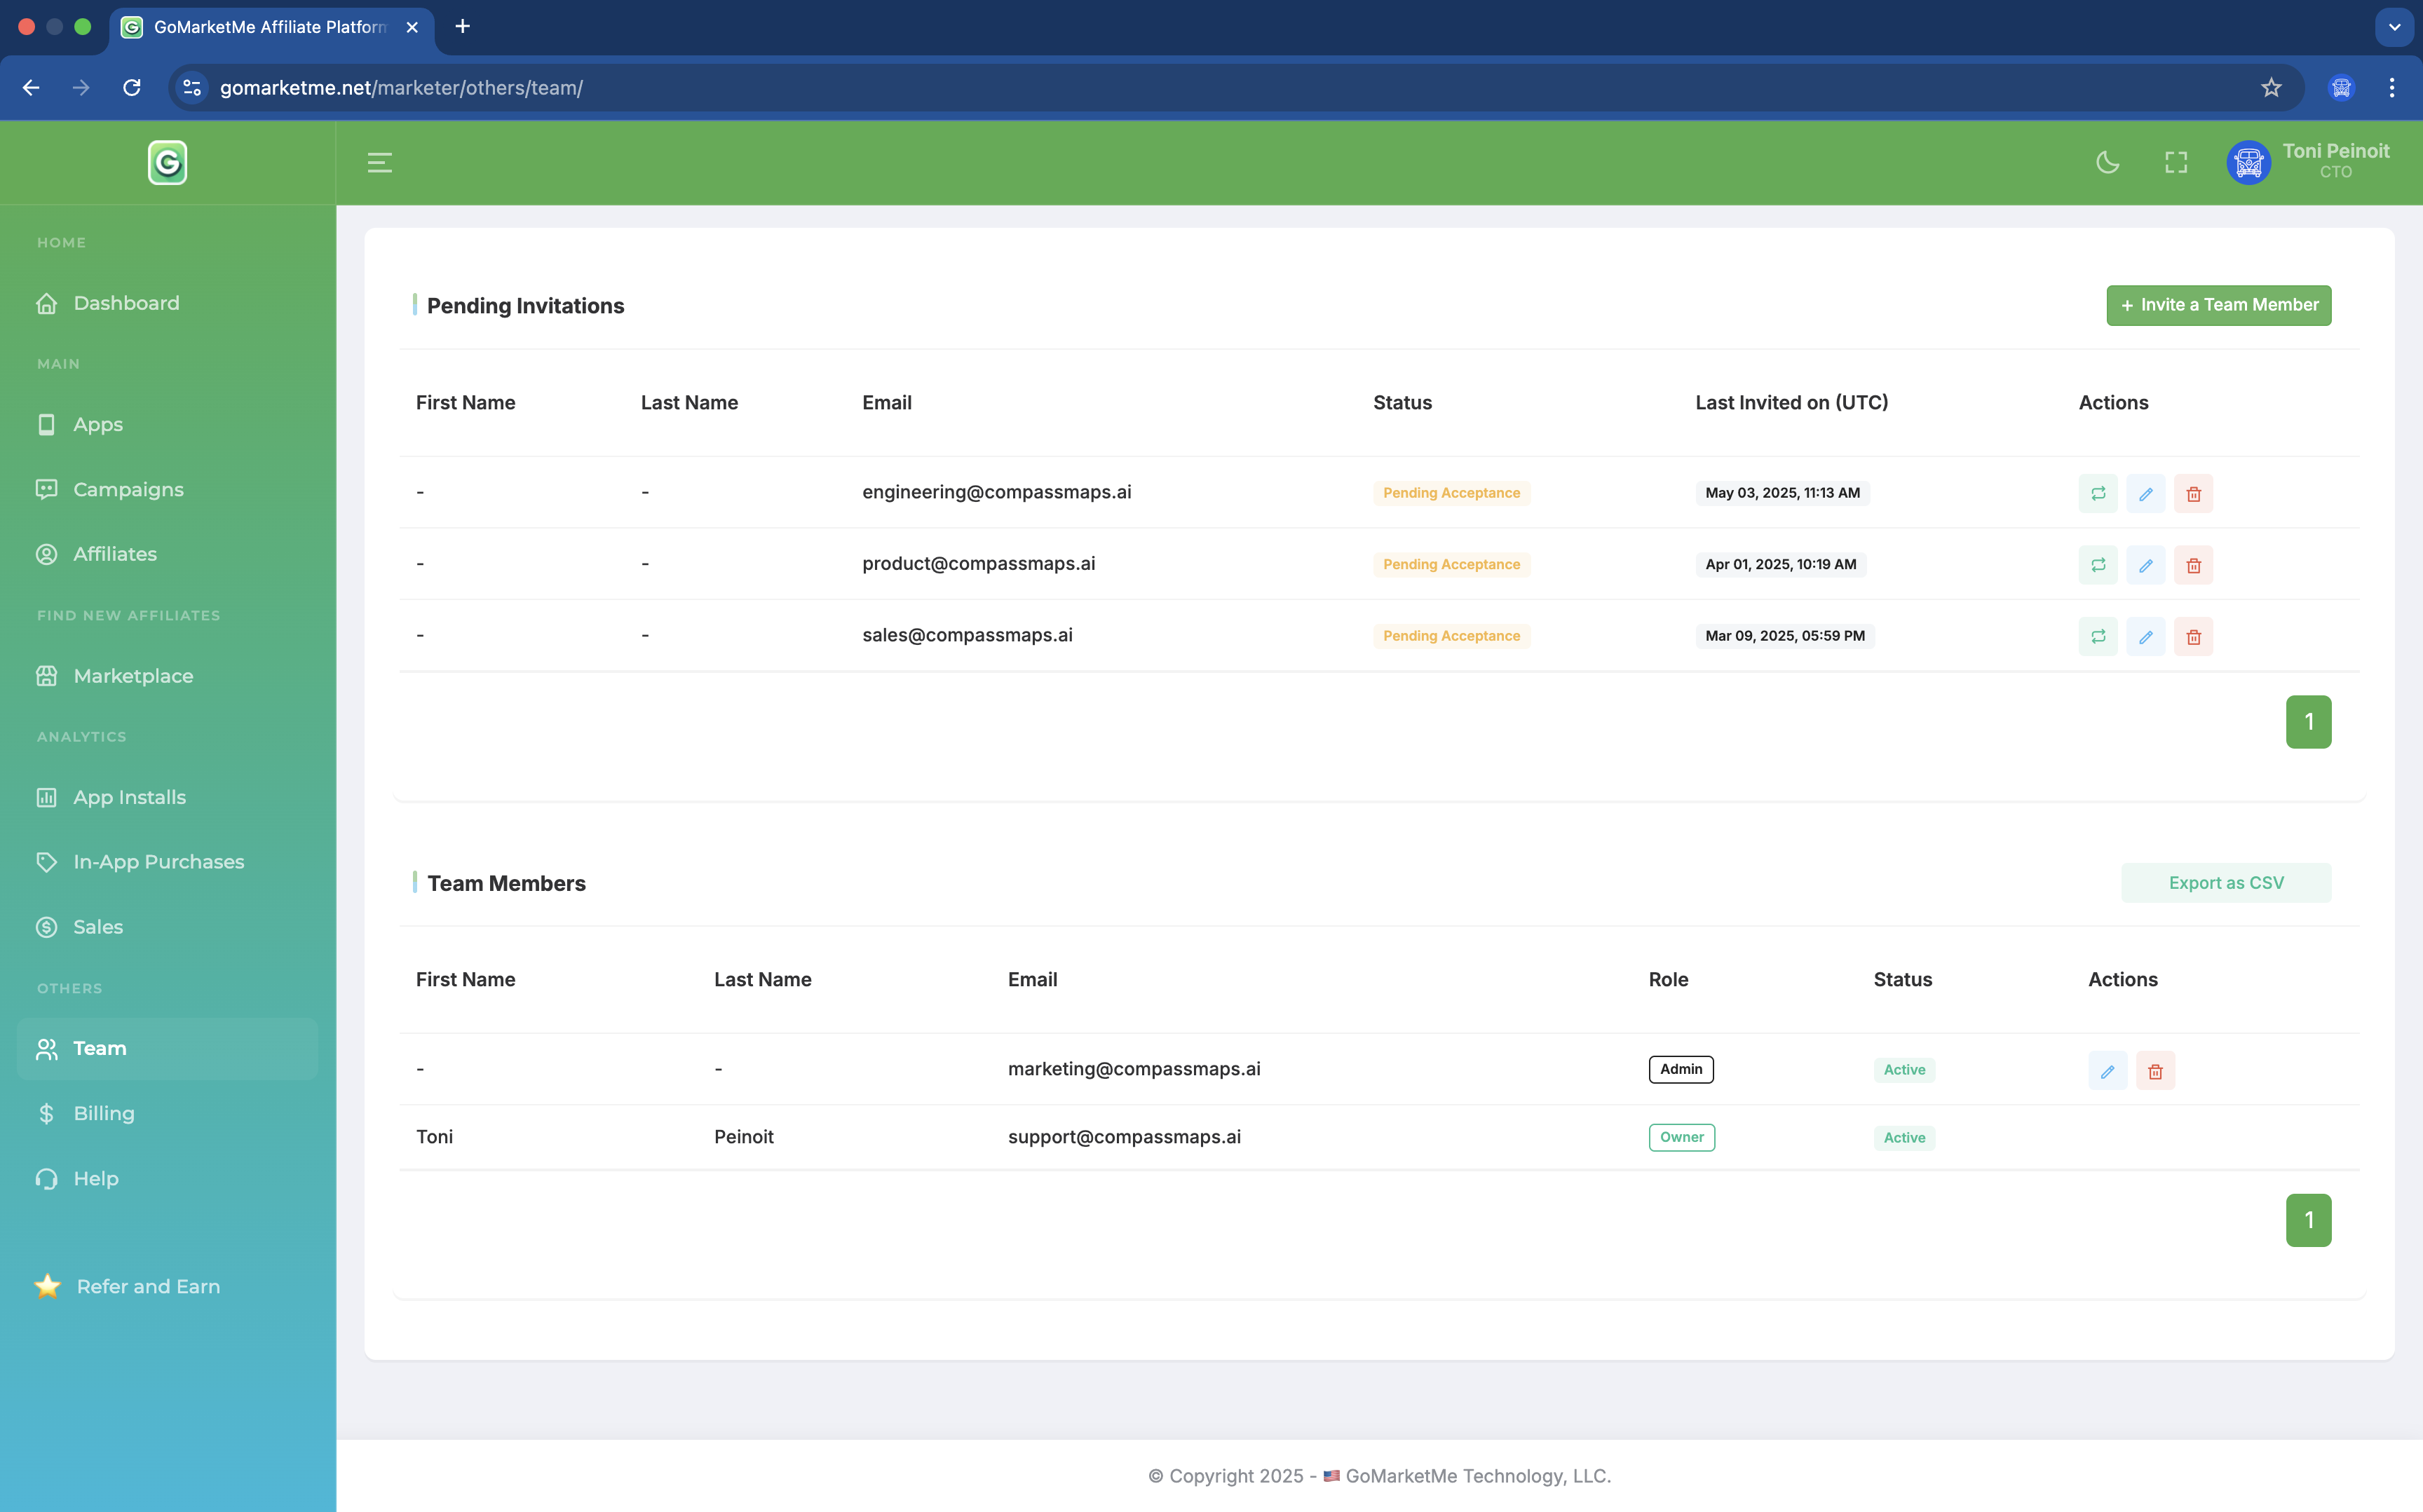Screen dimensions: 2423x1512
Task: Select page 1 of Team Members
Action: pos(2308,1220)
